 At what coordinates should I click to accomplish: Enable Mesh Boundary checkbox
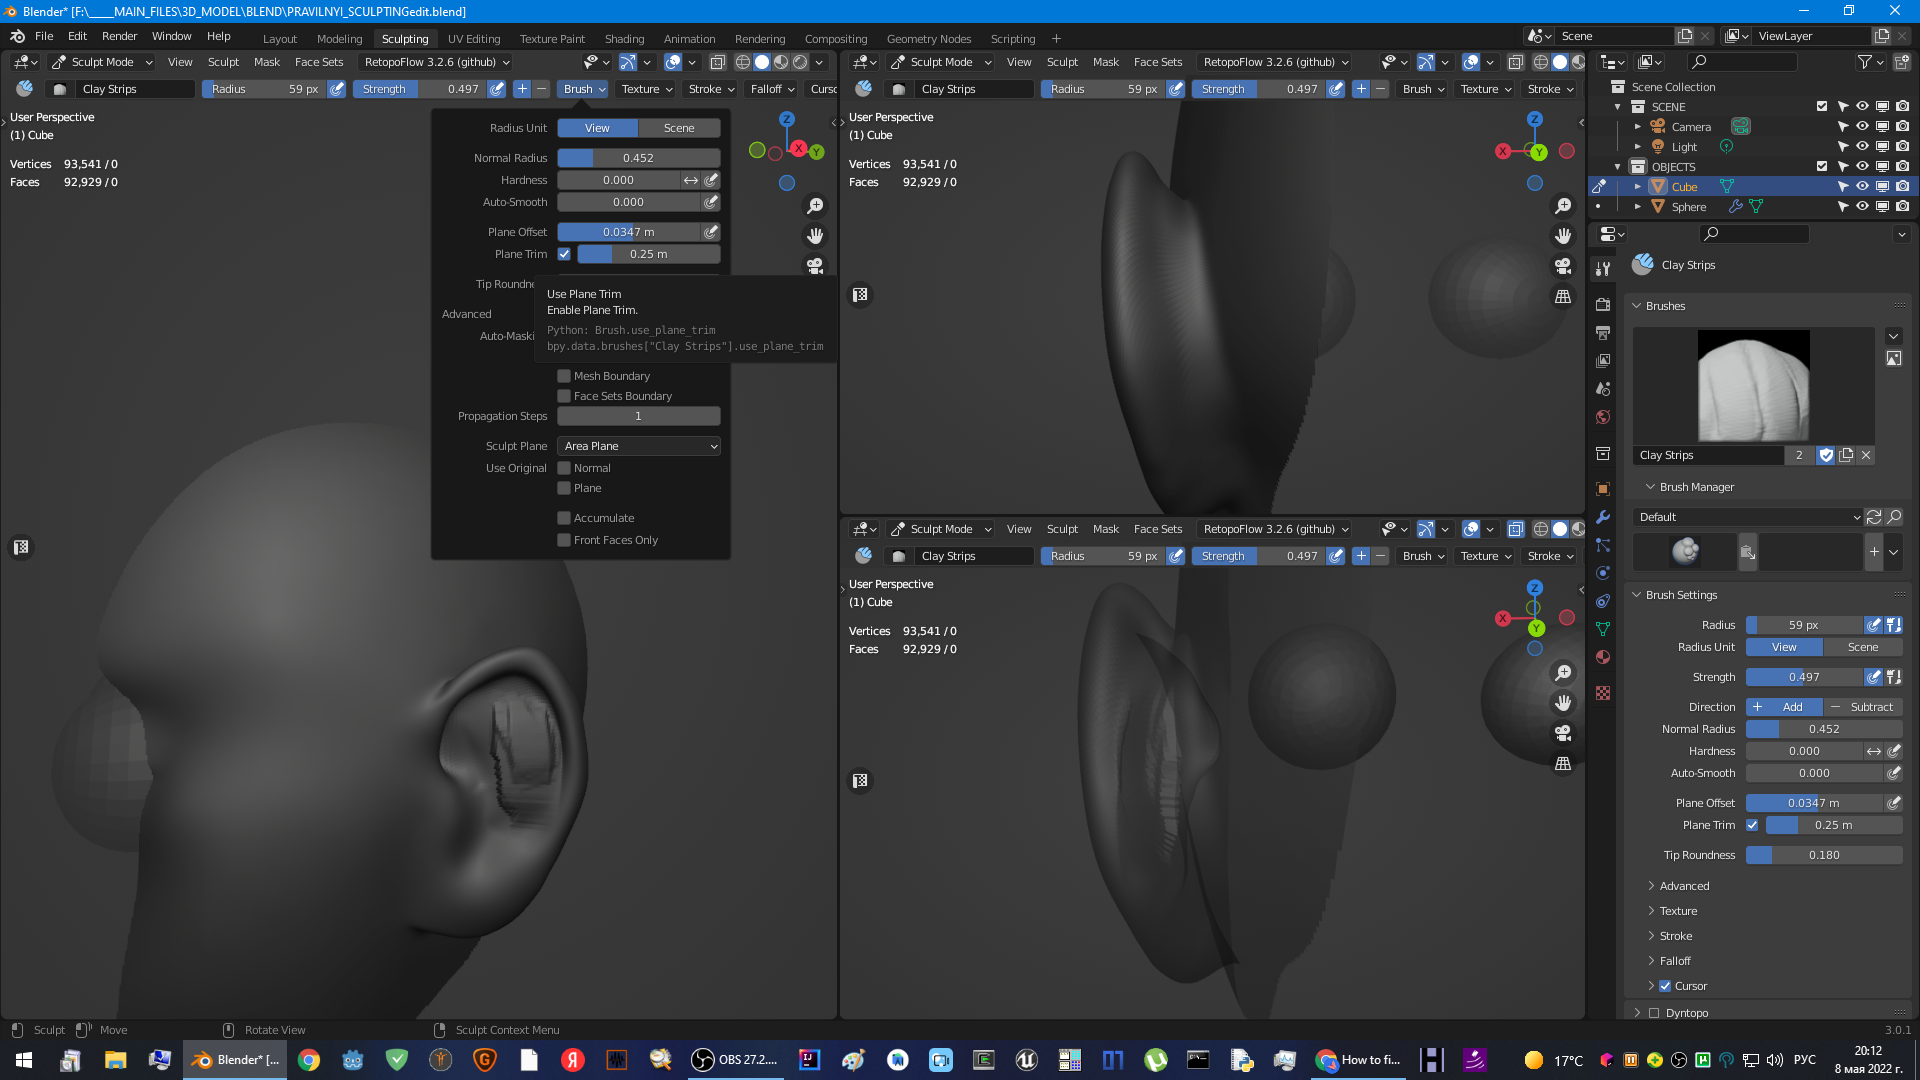[564, 376]
